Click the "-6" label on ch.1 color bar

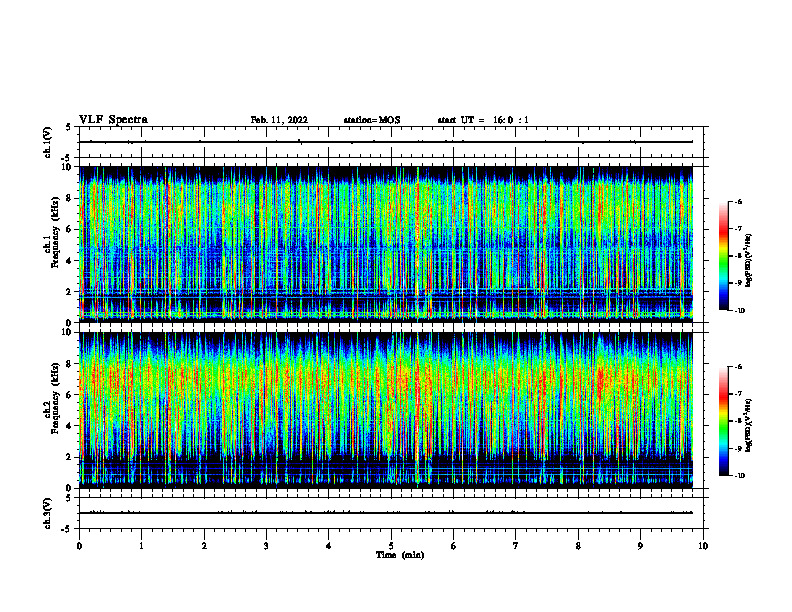pos(738,201)
